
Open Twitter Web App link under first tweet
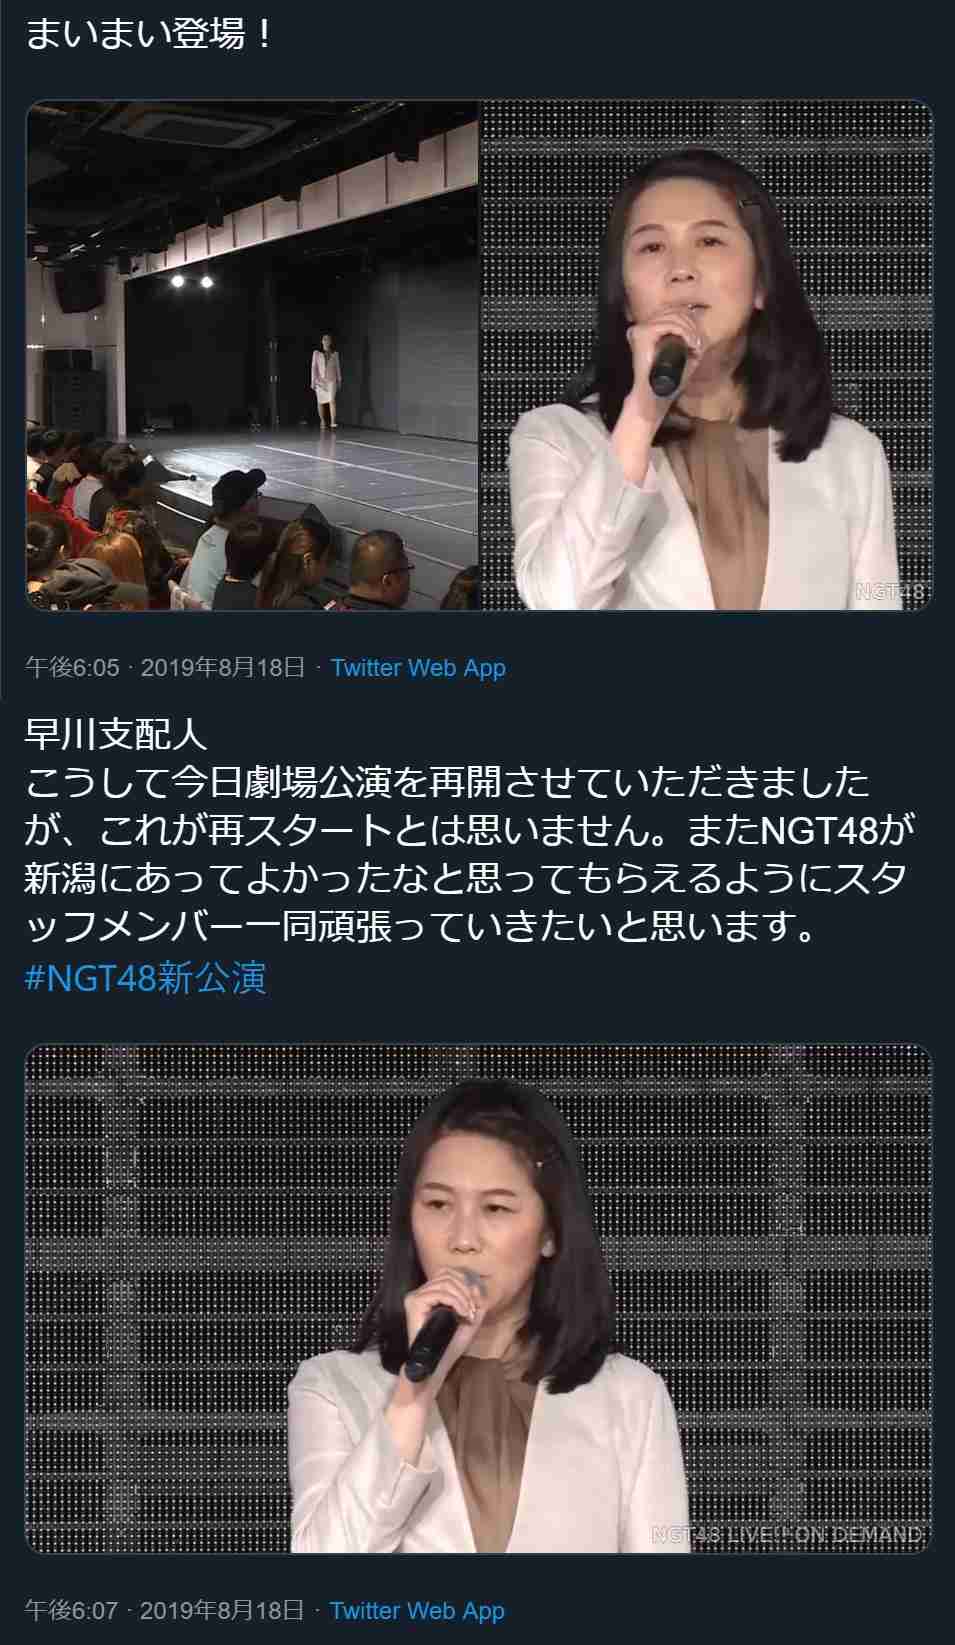pos(418,668)
